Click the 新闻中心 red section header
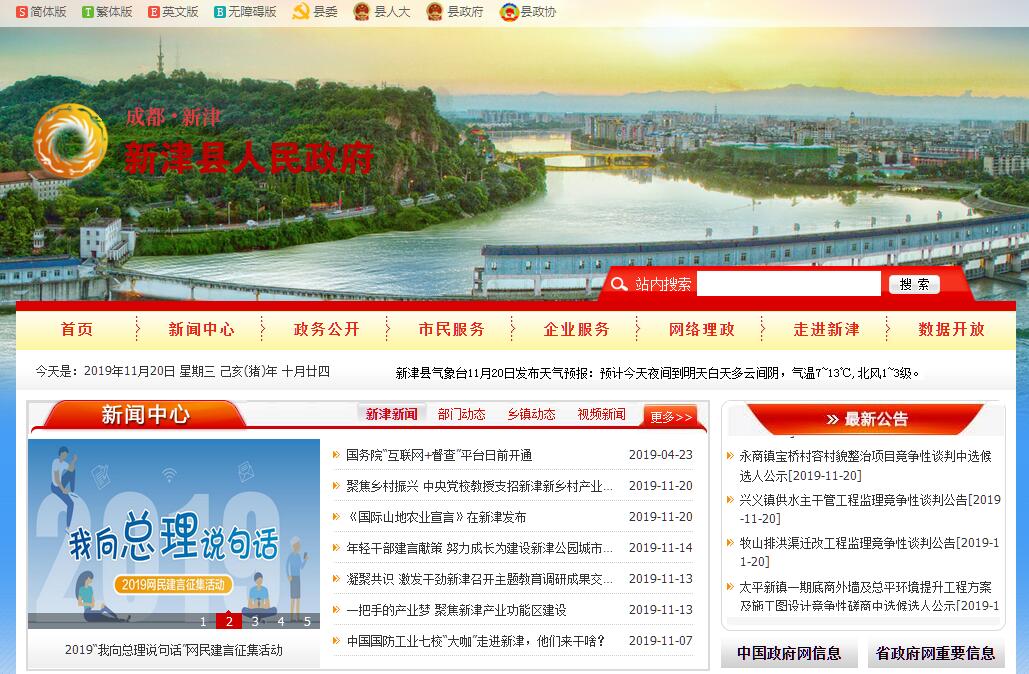The width and height of the screenshot is (1029, 674). (x=145, y=415)
